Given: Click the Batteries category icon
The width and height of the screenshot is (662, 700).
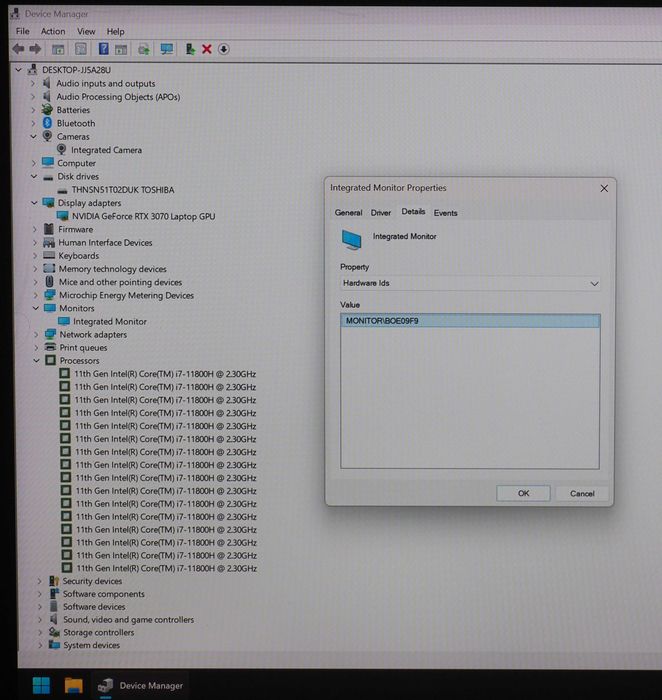Looking at the screenshot, I should 47,109.
